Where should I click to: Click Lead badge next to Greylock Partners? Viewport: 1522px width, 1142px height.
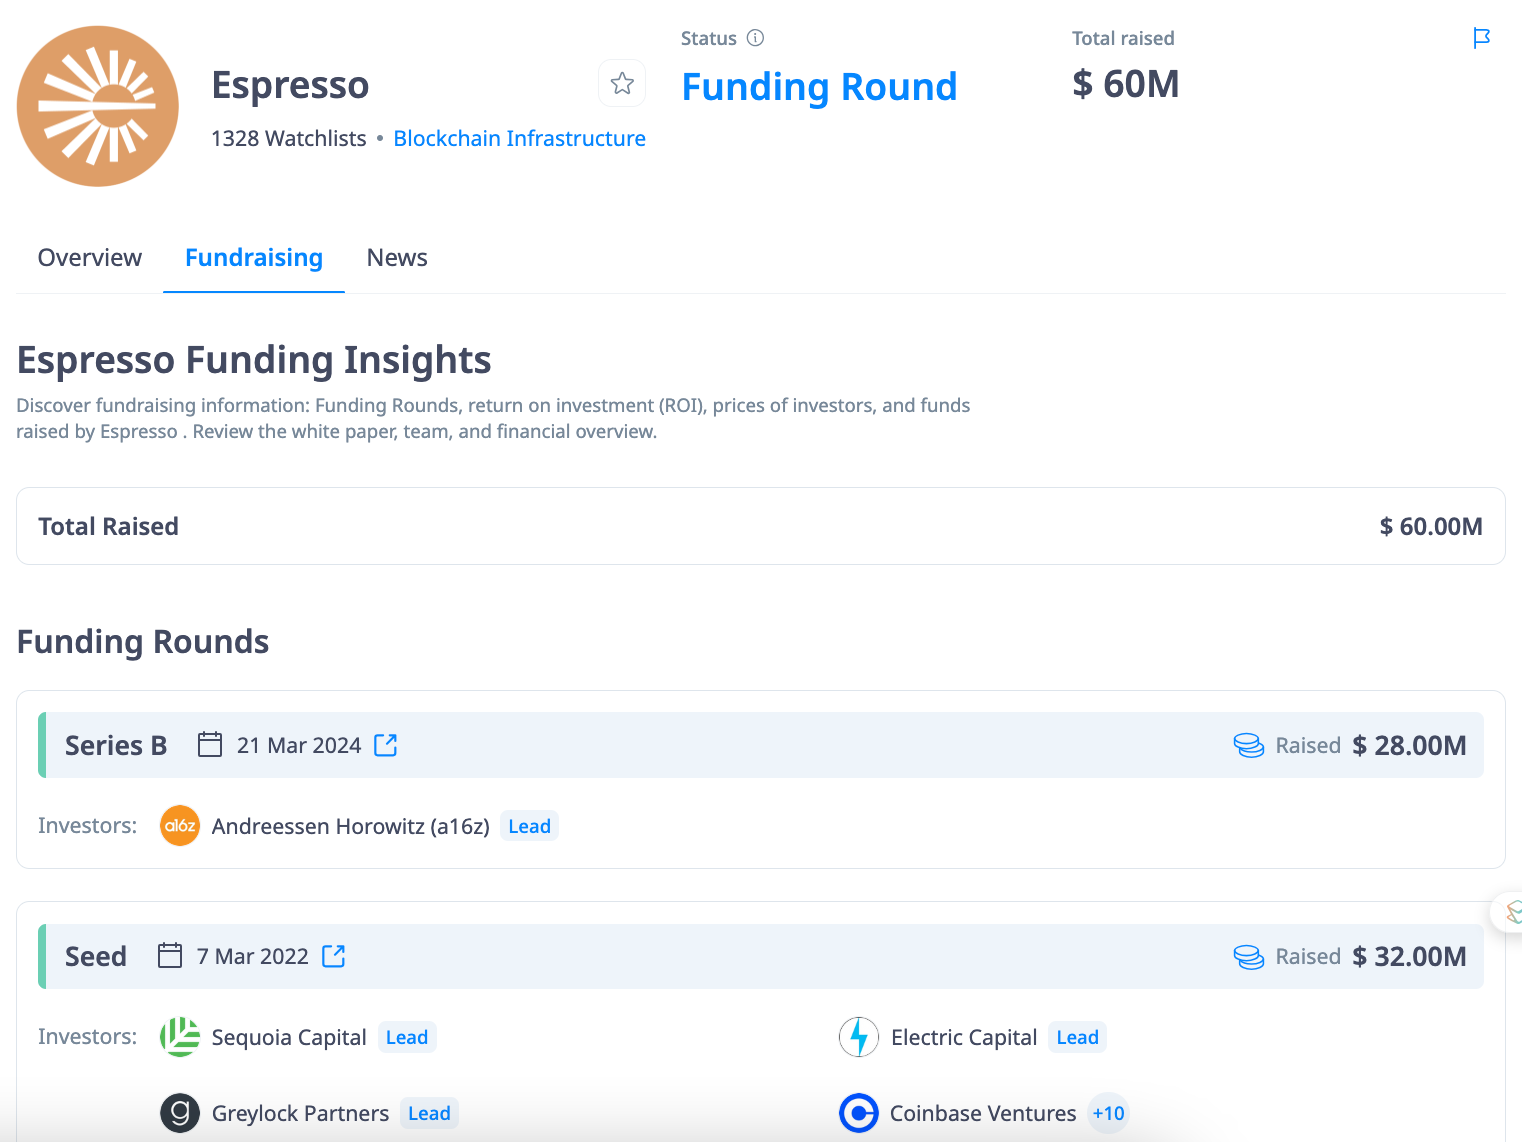(429, 1113)
